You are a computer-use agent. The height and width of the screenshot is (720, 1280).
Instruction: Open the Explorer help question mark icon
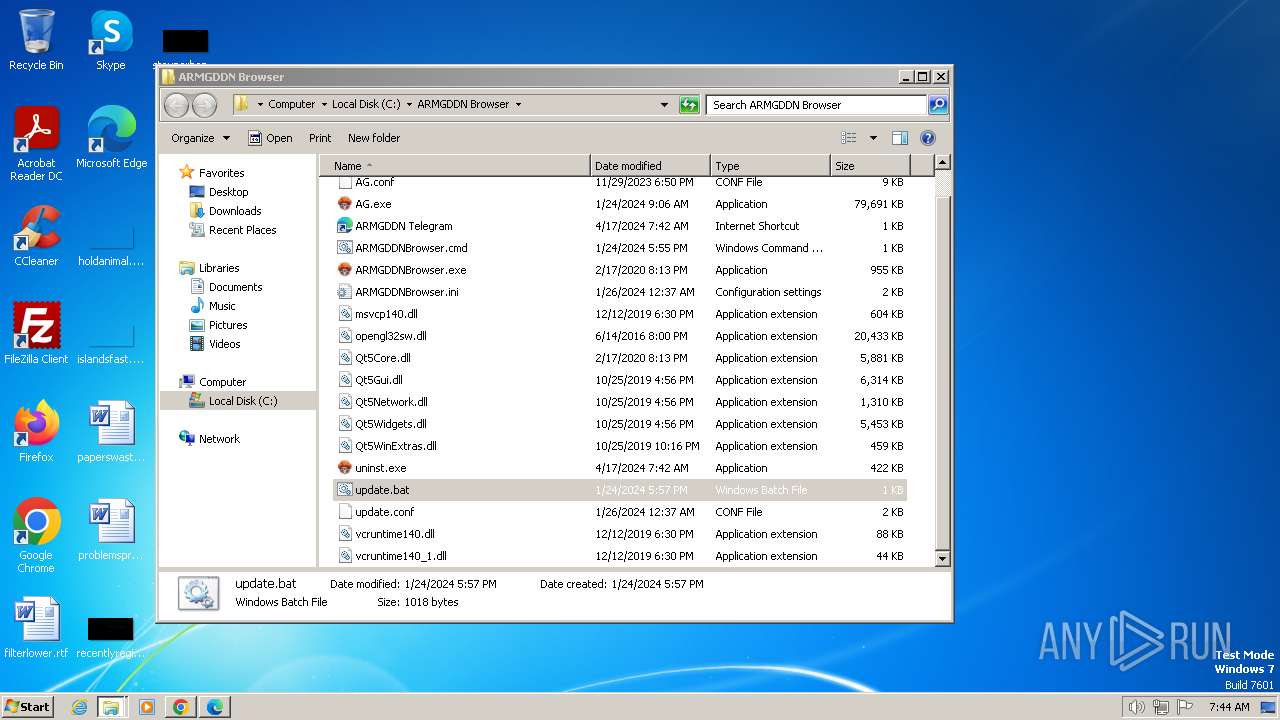927,138
